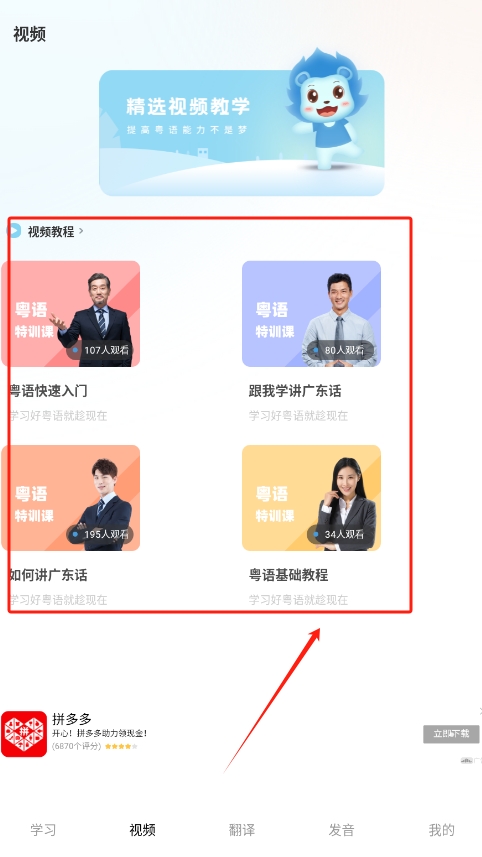The image size is (482, 857).
Task: Switch to the 翻译 tab
Action: [242, 830]
